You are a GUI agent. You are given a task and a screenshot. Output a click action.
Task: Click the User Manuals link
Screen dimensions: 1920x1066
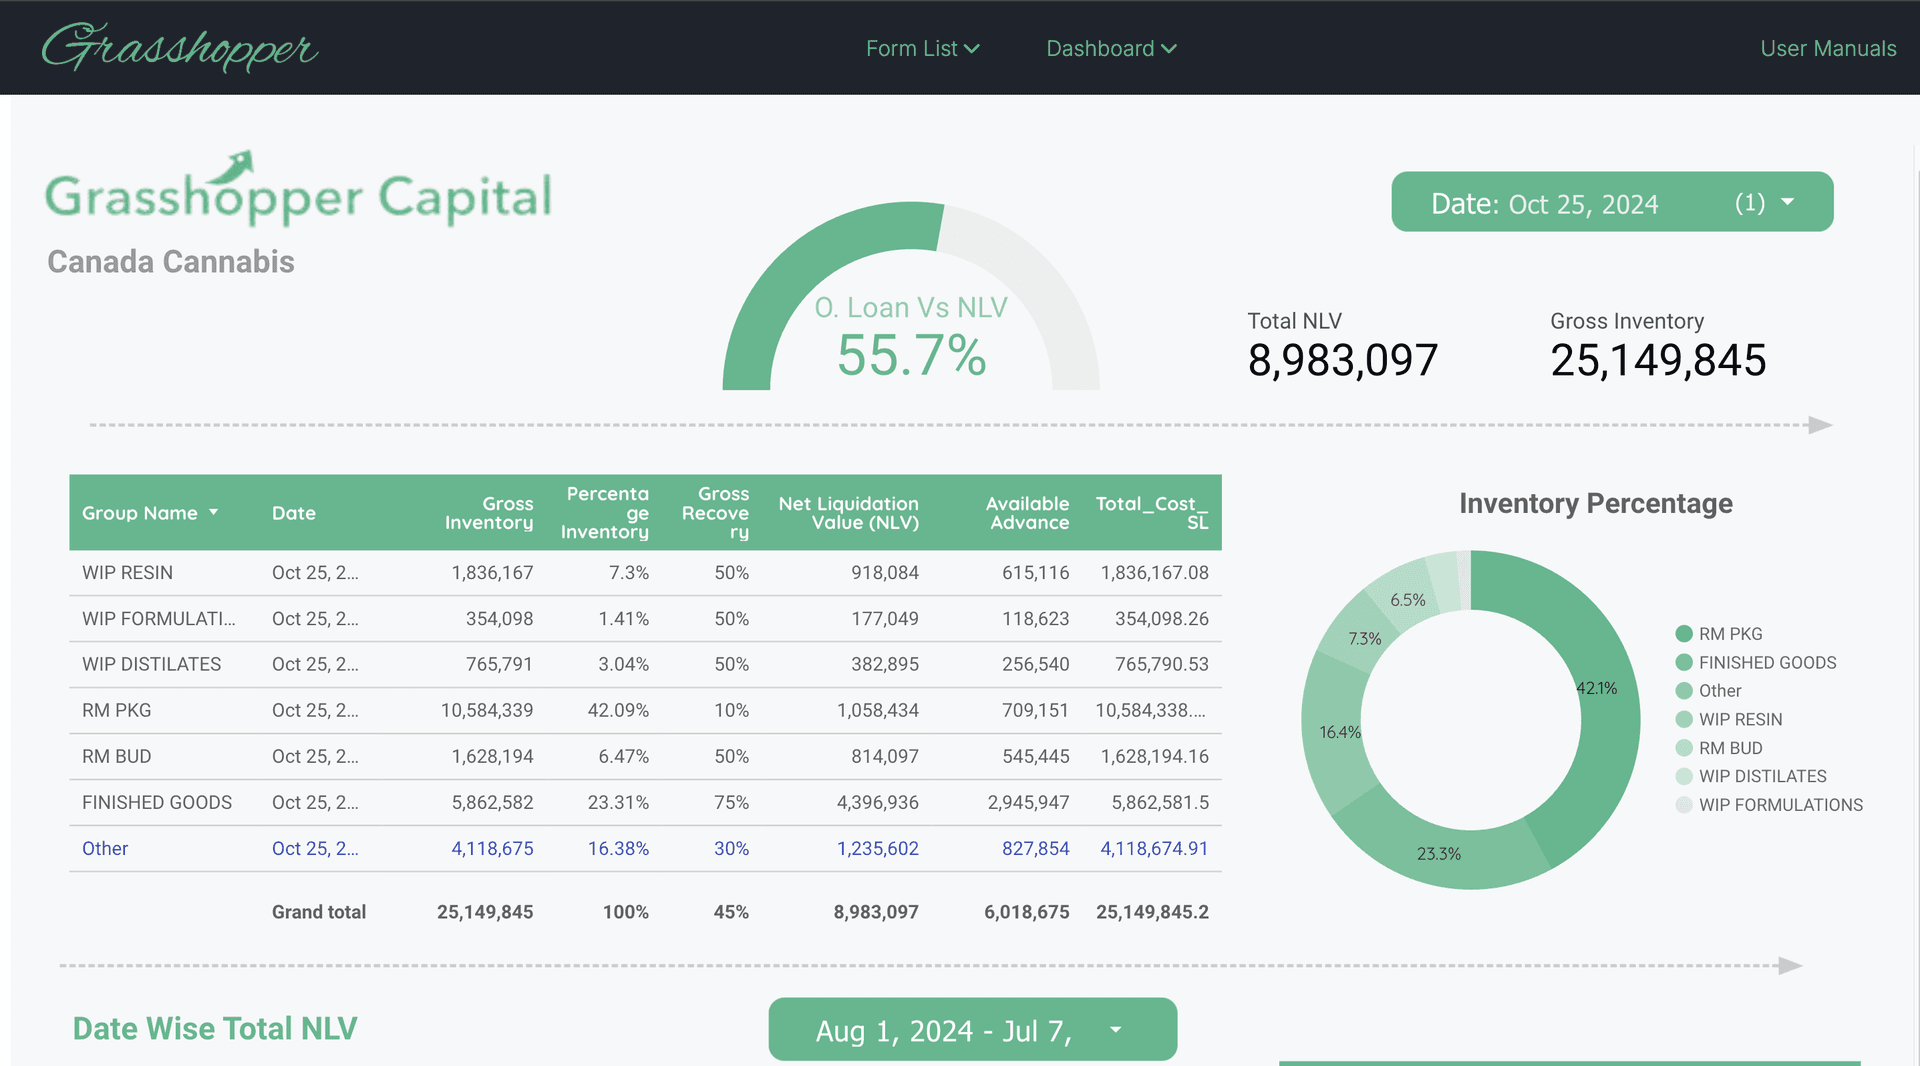1828,47
